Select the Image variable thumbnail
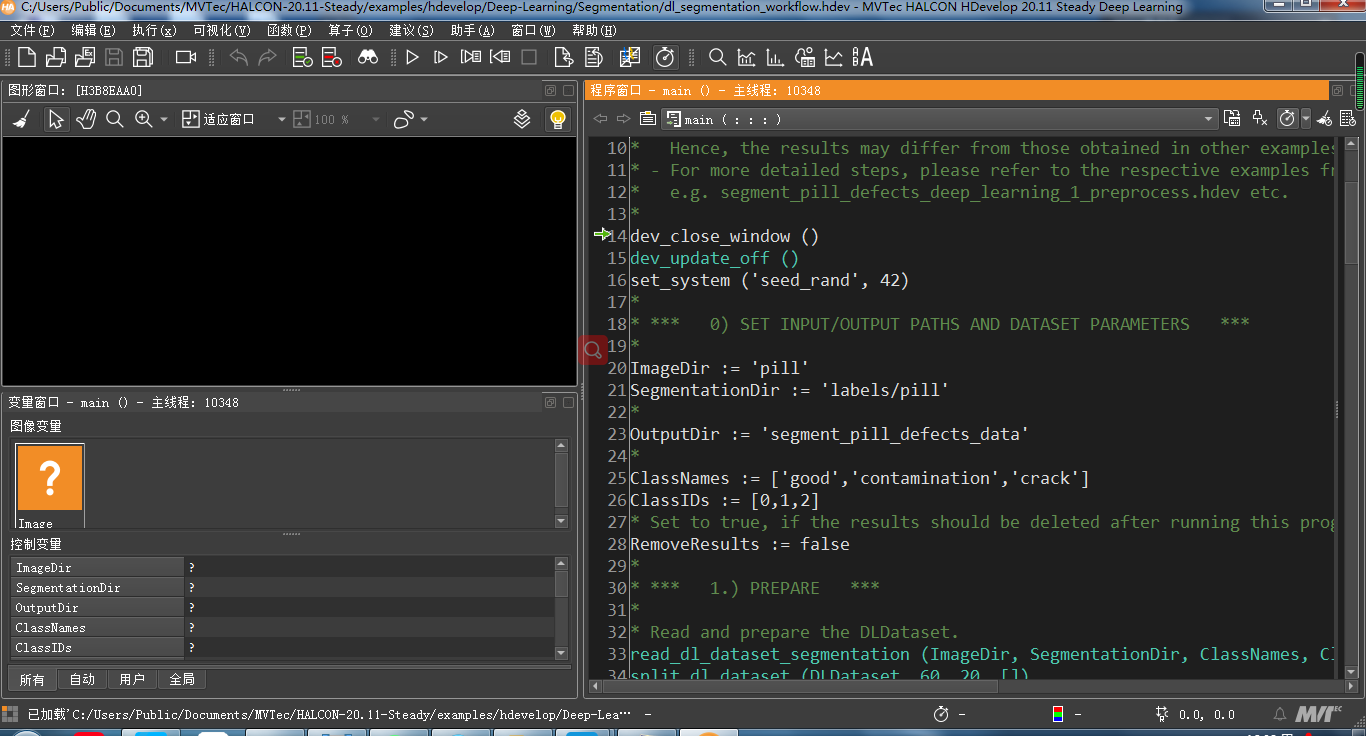The image size is (1366, 736). (x=50, y=486)
